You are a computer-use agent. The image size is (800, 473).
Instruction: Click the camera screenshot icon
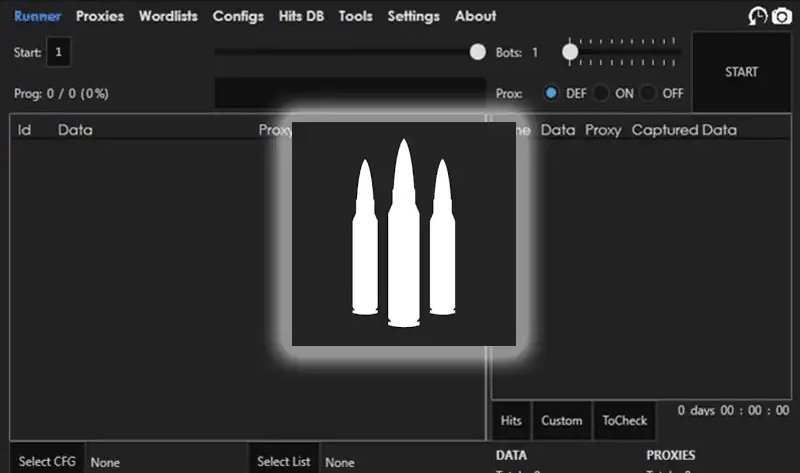782,16
